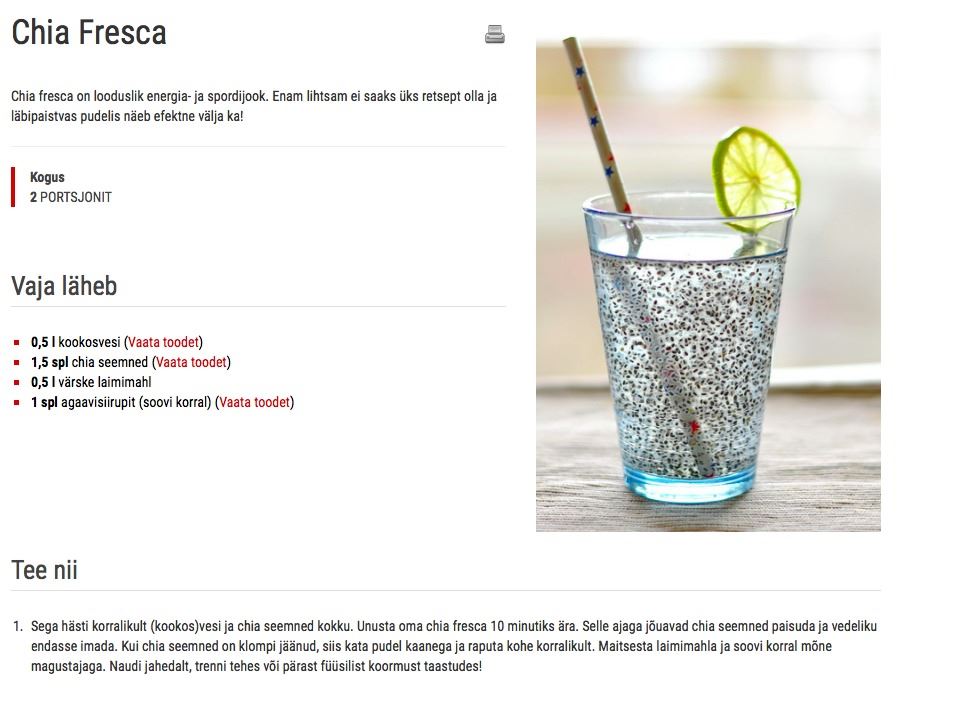Open Vaata toodet link for chia seemned
Image resolution: width=971 pixels, height=716 pixels.
click(191, 362)
